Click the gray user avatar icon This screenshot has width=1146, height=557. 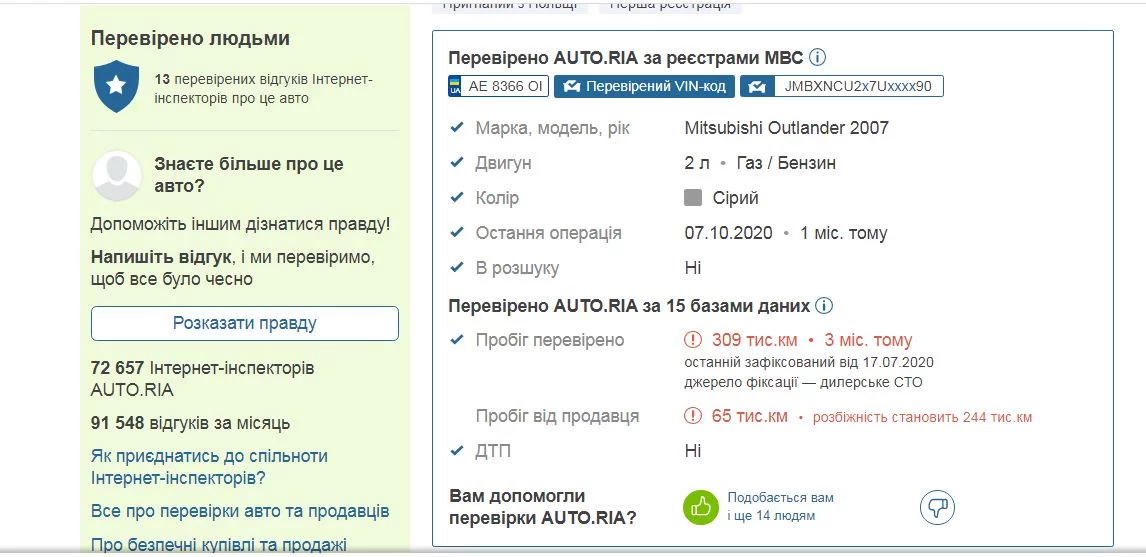tap(117, 176)
